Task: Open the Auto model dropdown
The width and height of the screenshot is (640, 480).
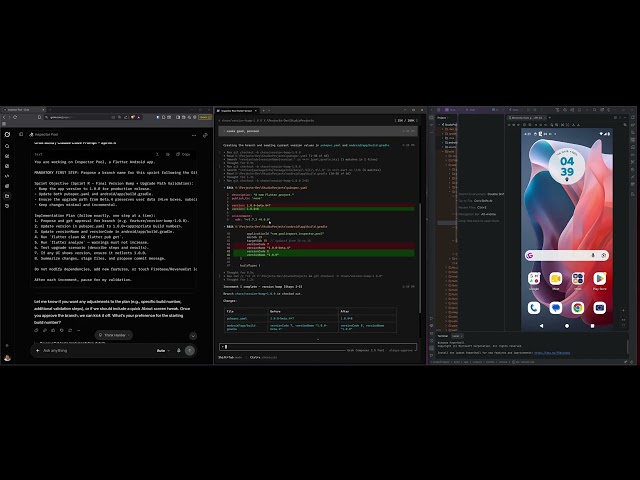Action: (163, 351)
